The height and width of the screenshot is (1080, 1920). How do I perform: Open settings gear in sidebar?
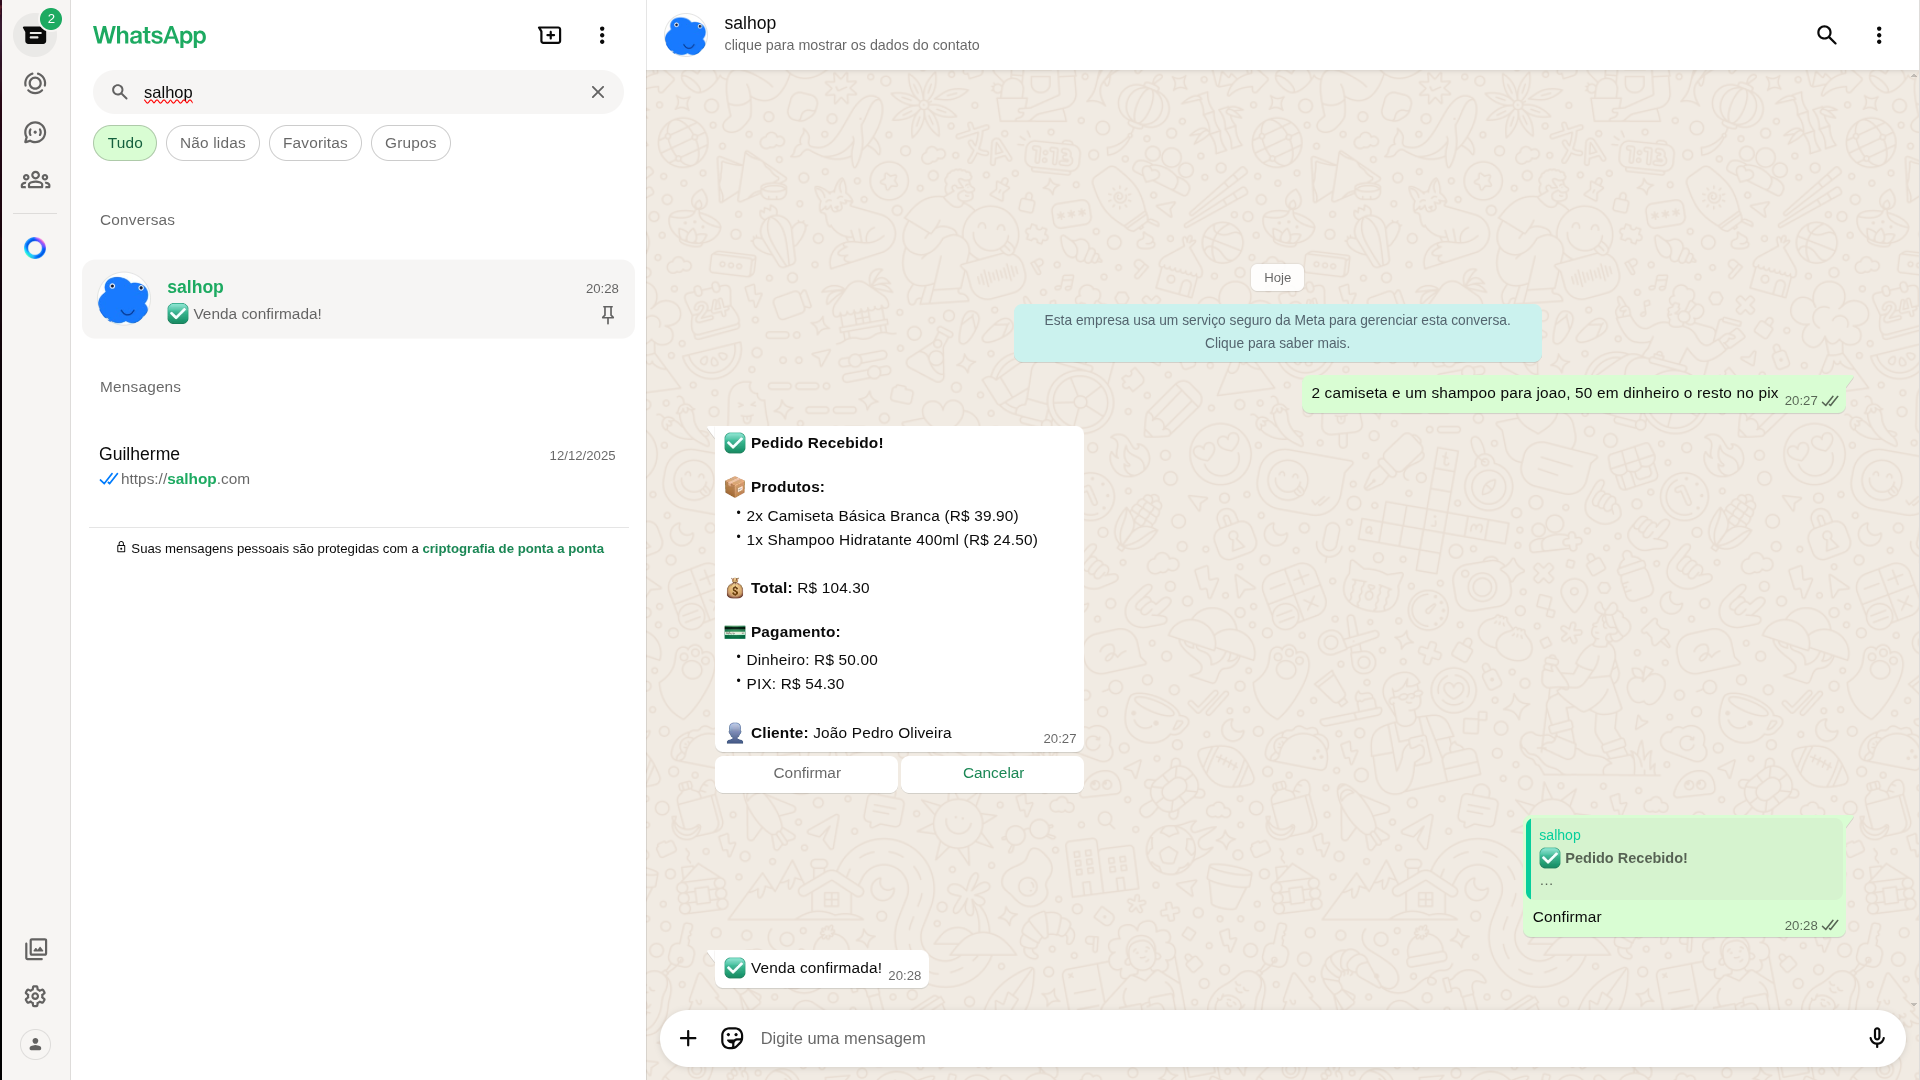coord(35,996)
